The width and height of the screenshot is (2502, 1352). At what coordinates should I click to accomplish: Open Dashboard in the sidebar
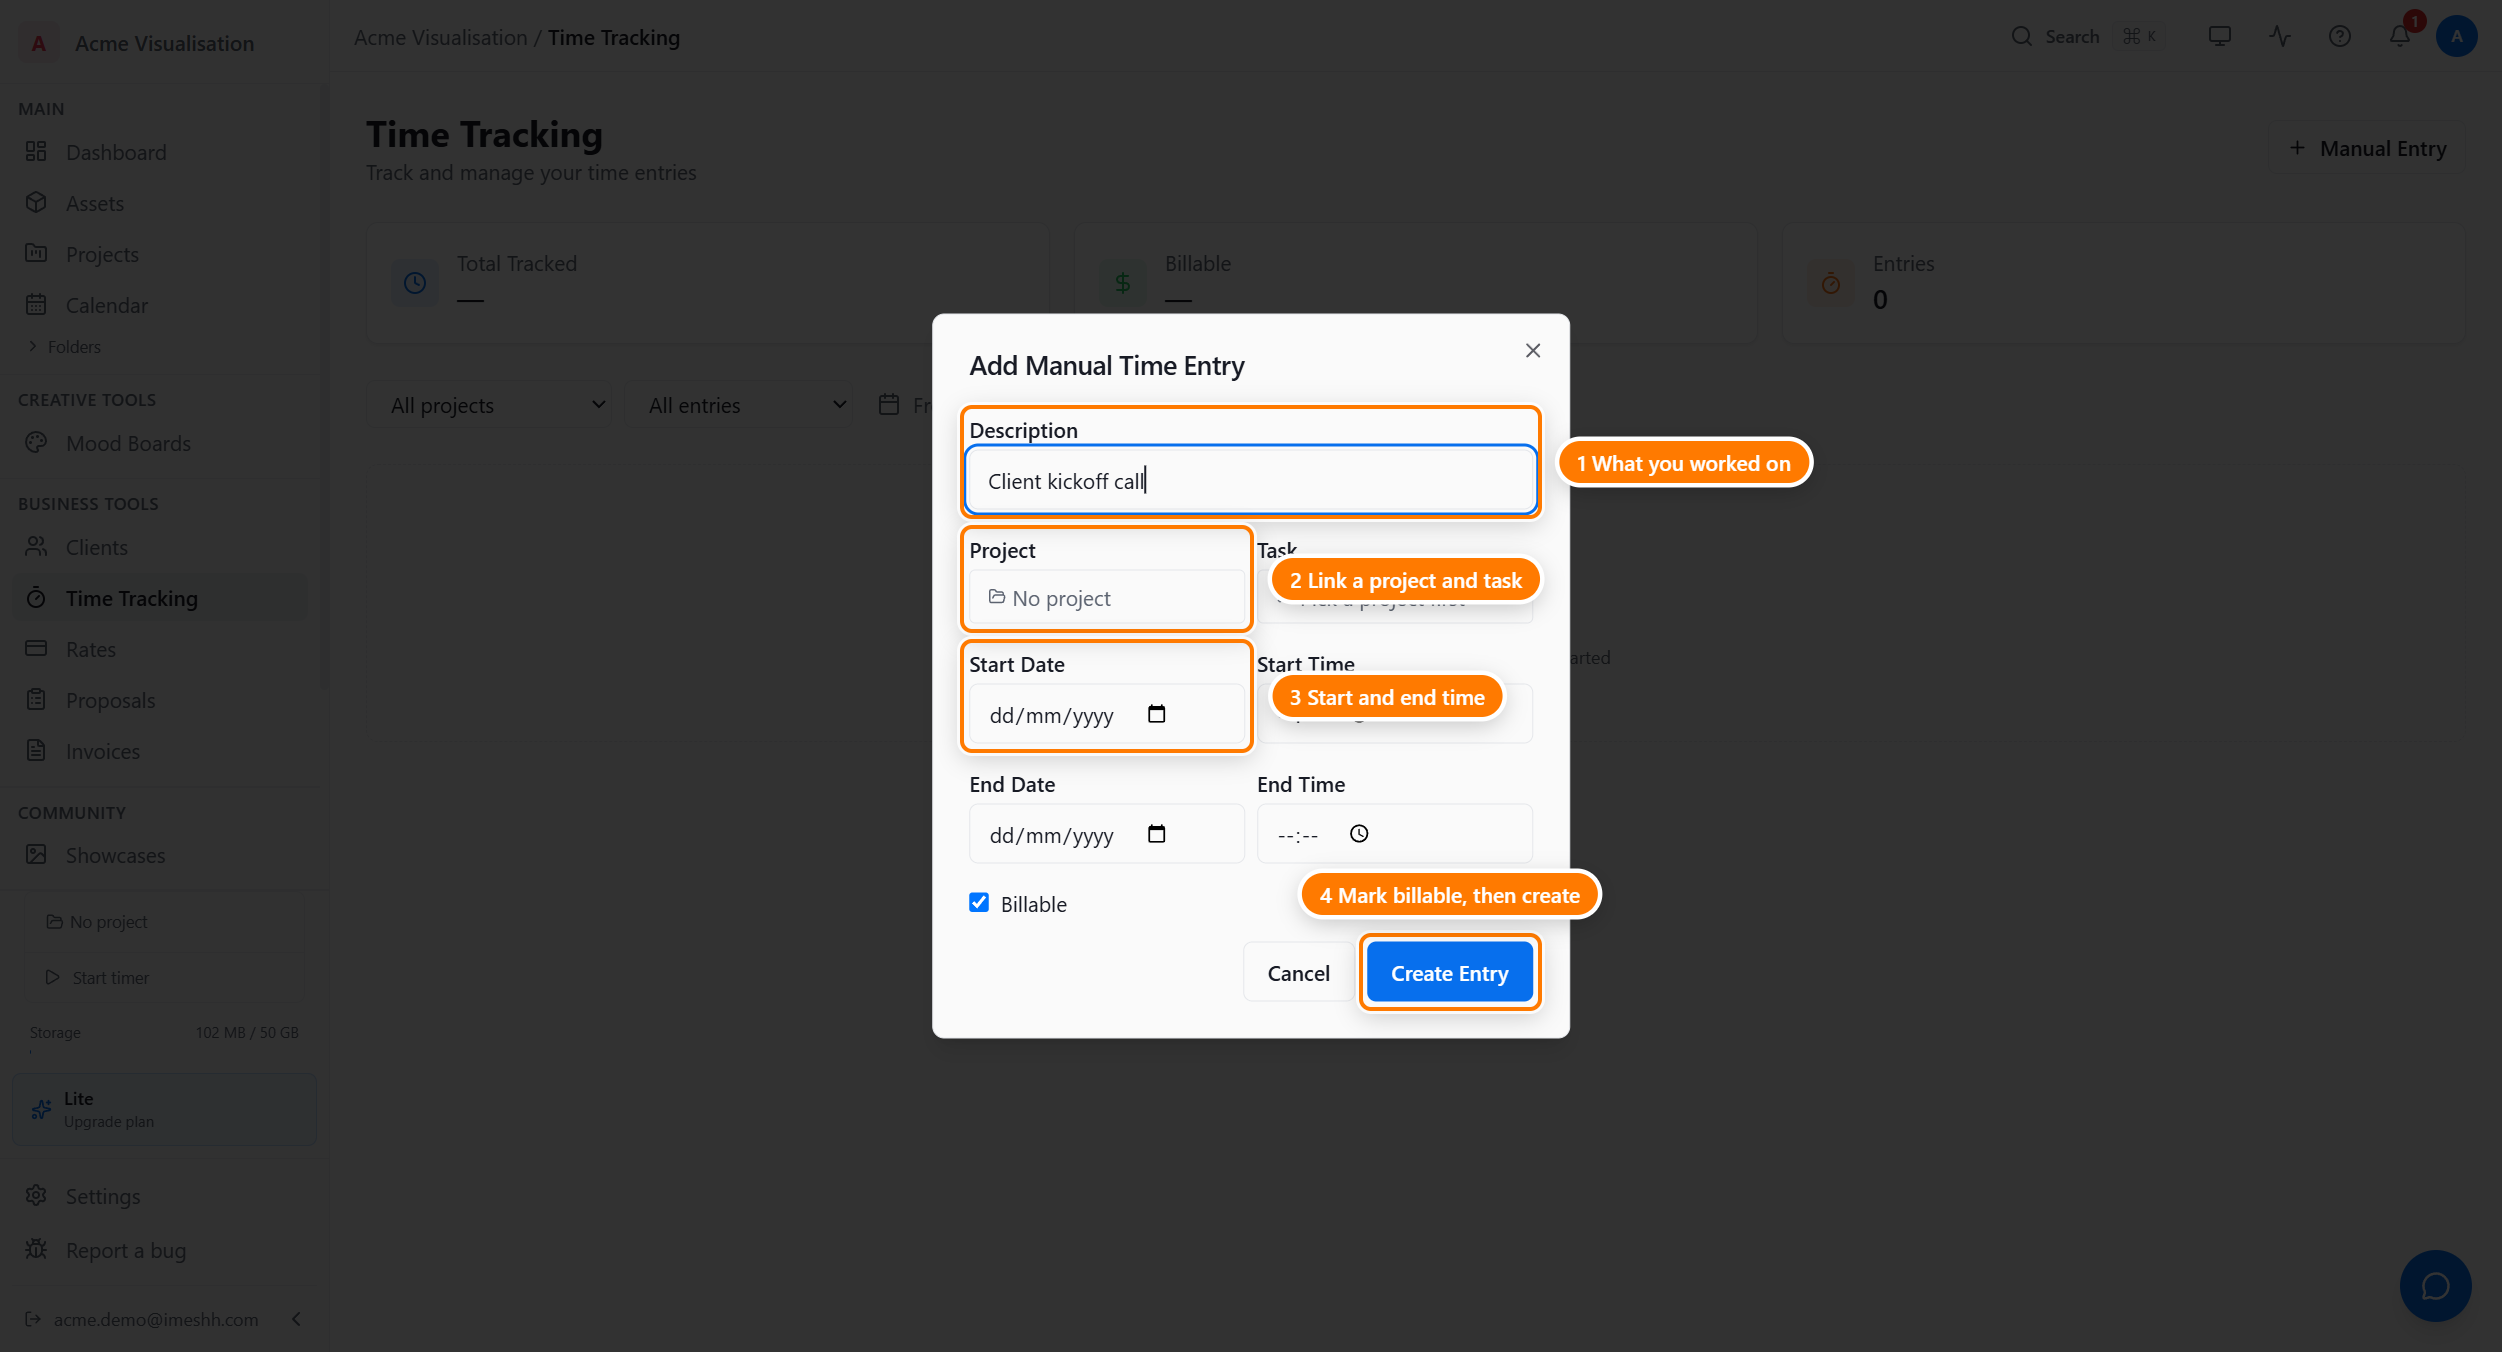click(163, 152)
